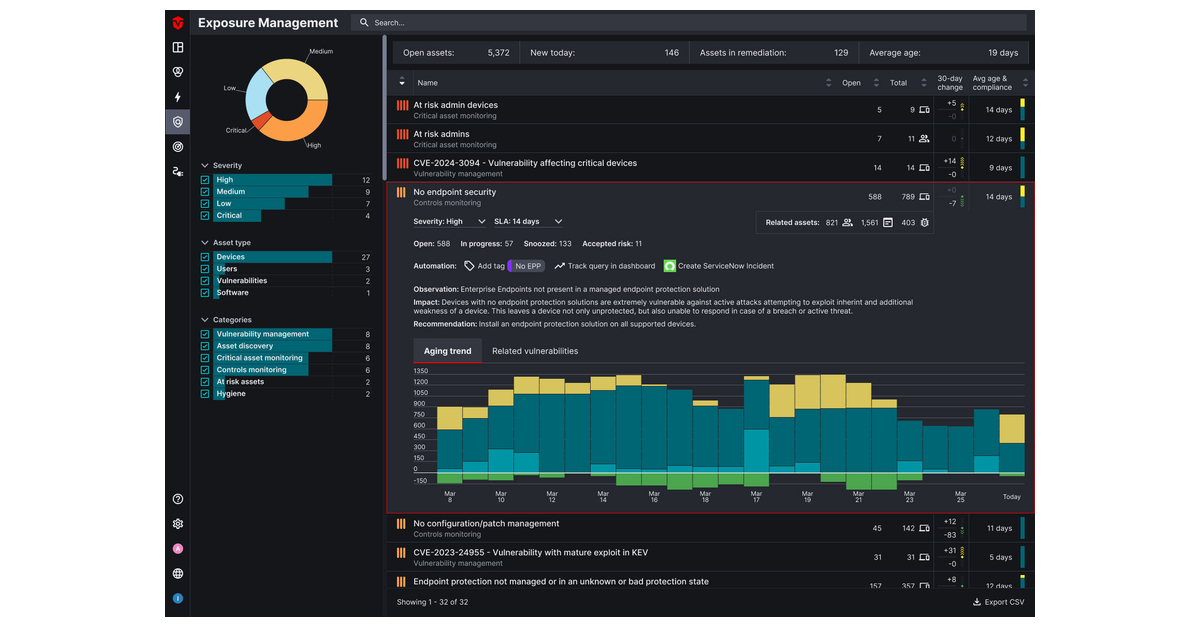
Task: Open the dashboard layout icon in sidebar
Action: (x=178, y=47)
